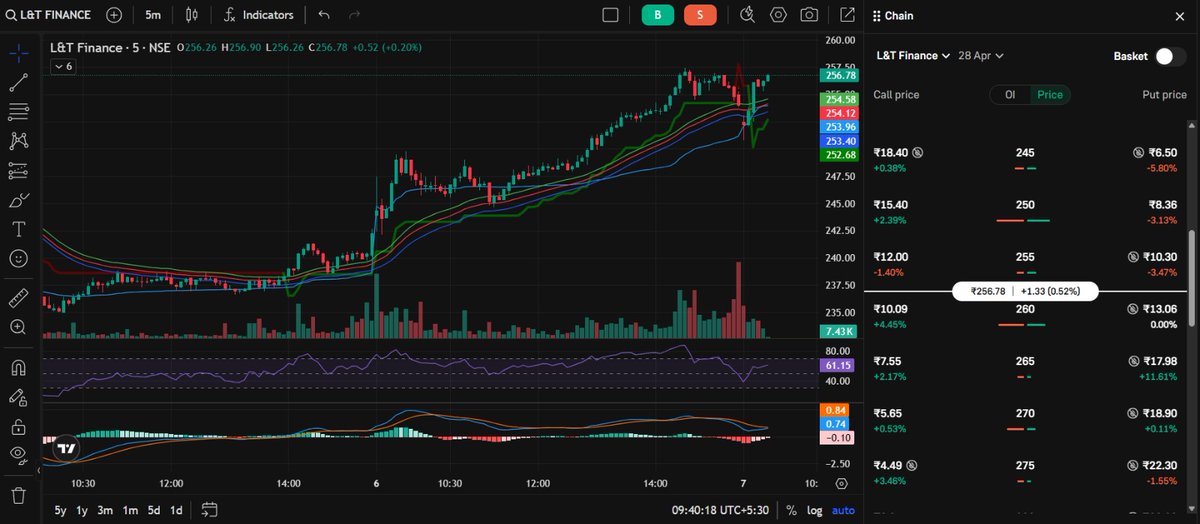Open the 28 Apr expiry dropdown
This screenshot has height=524, width=1200.
pos(981,56)
